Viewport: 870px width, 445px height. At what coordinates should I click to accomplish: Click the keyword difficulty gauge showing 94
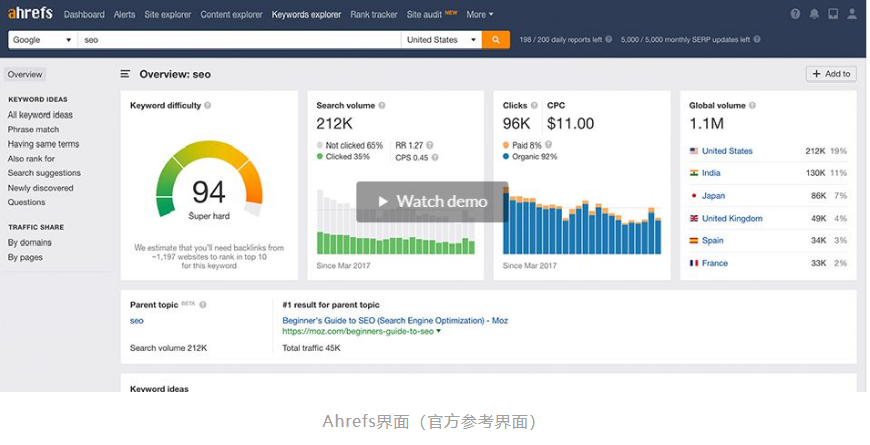pos(209,180)
